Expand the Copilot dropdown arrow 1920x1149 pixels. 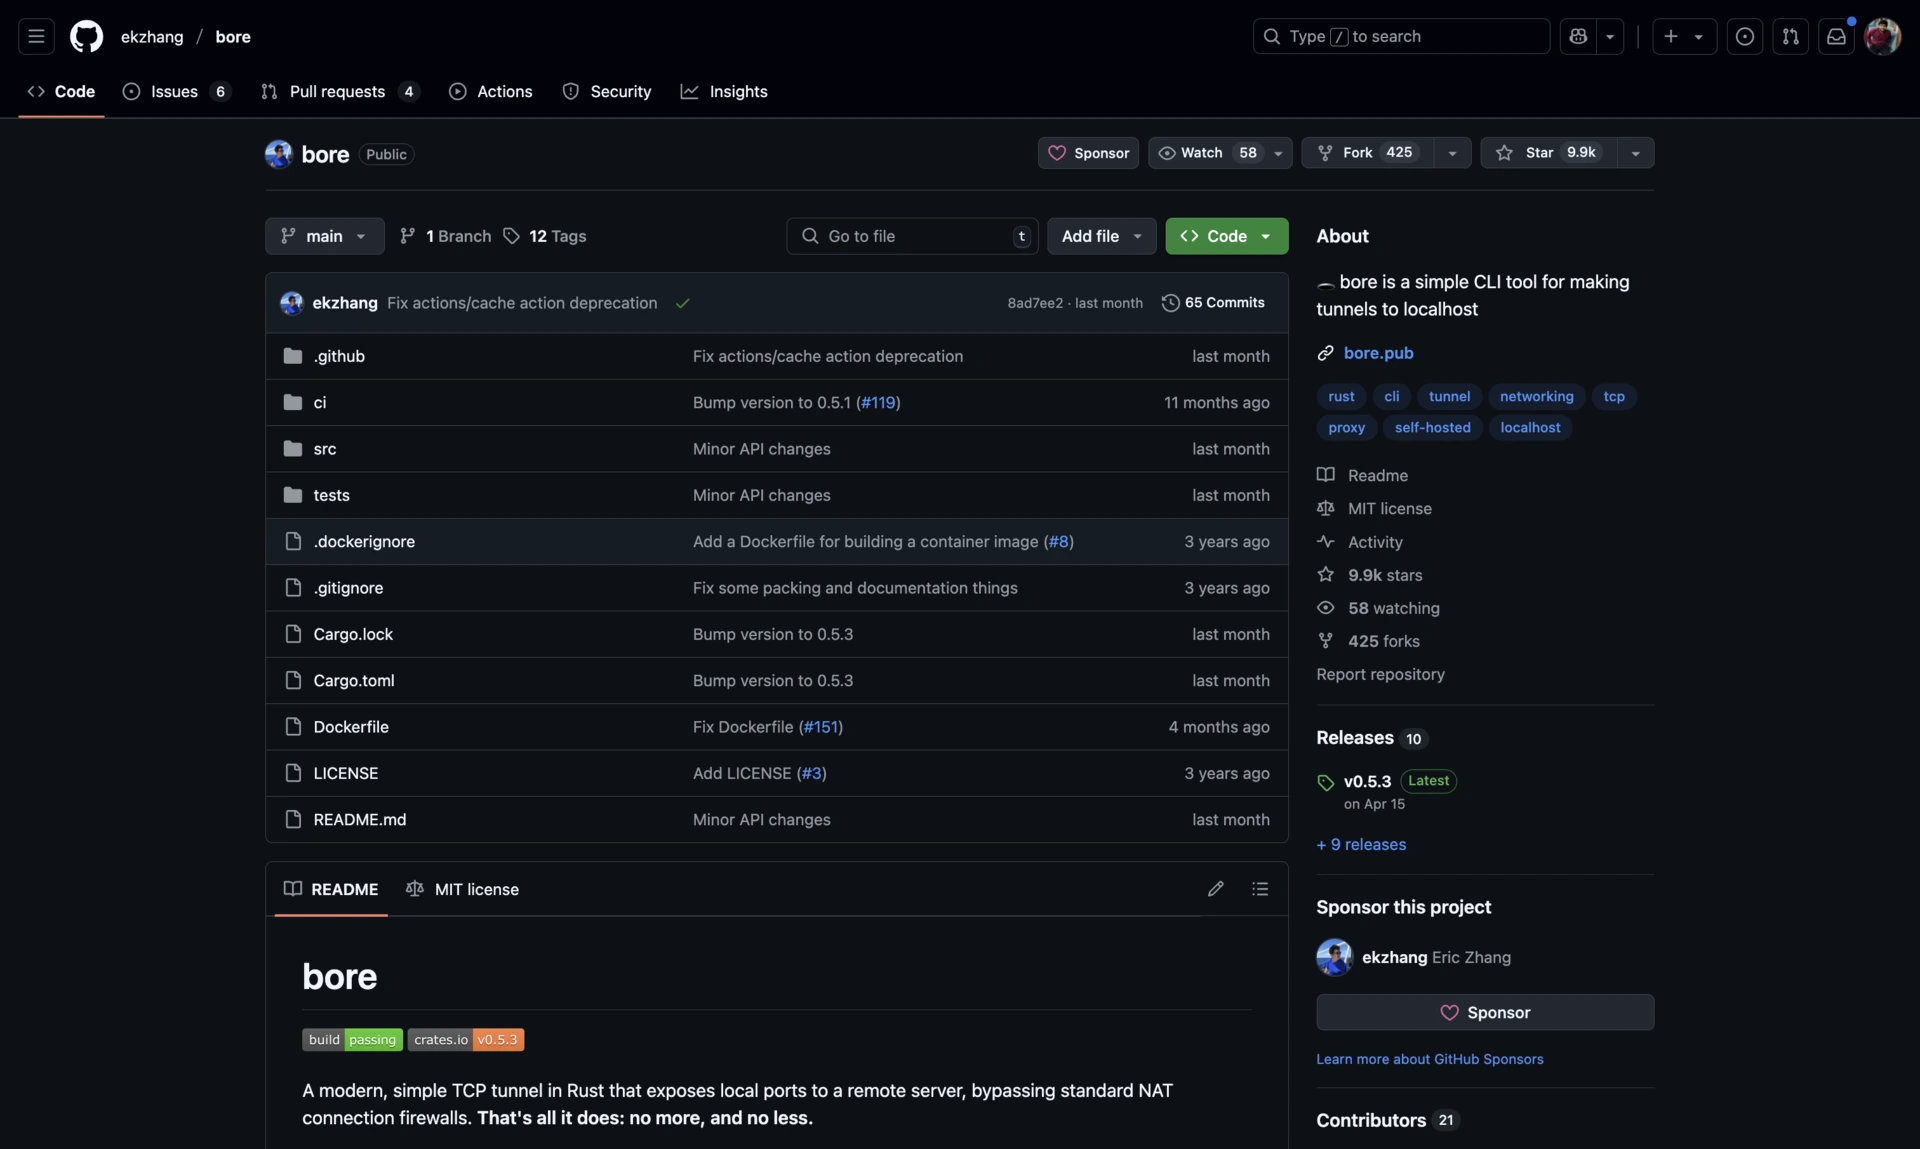click(1610, 36)
